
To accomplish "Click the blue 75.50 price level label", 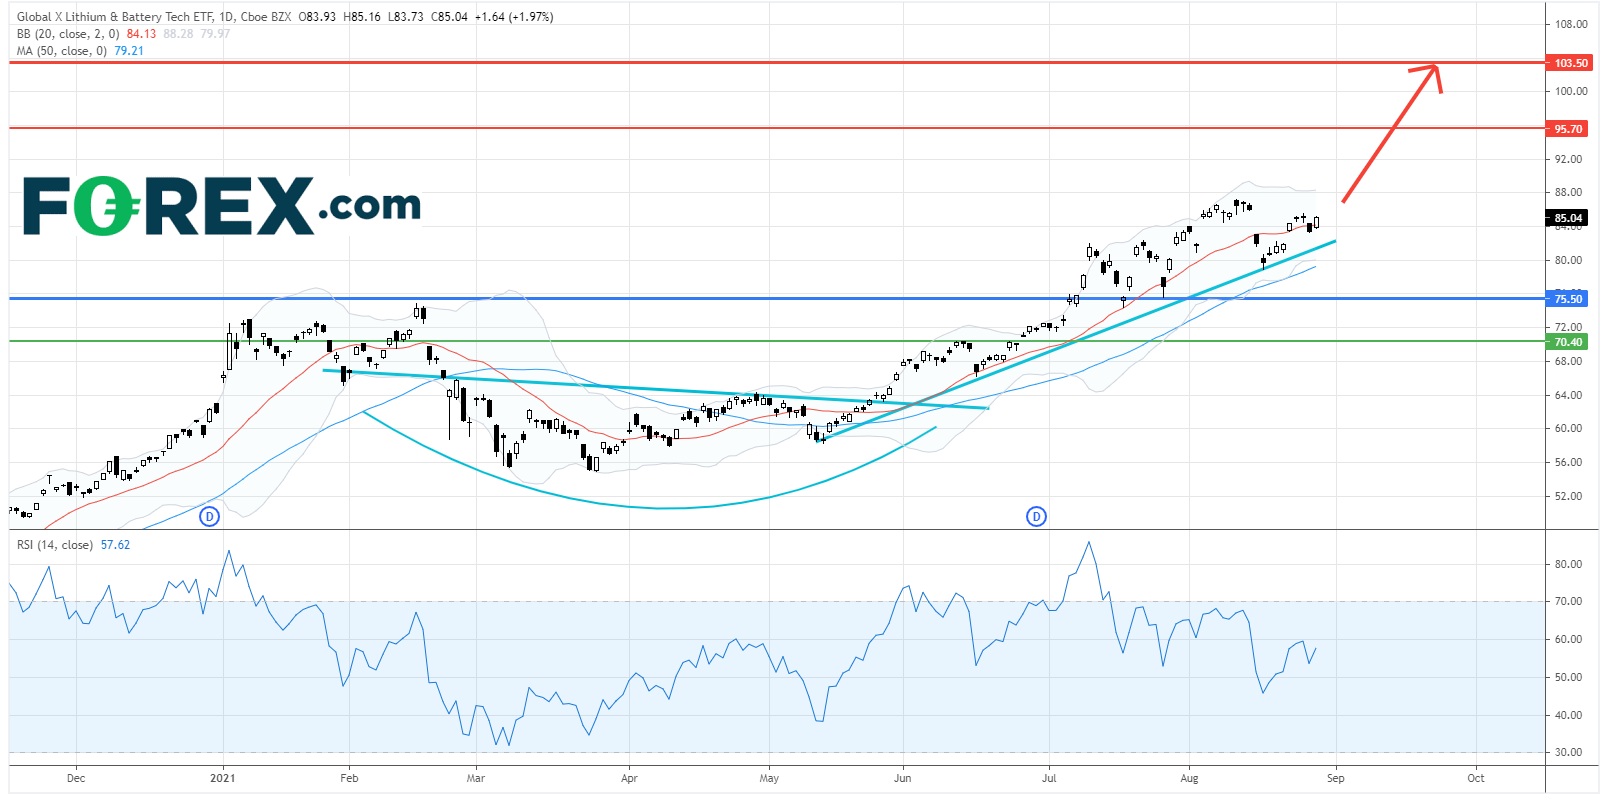I will click(x=1568, y=299).
